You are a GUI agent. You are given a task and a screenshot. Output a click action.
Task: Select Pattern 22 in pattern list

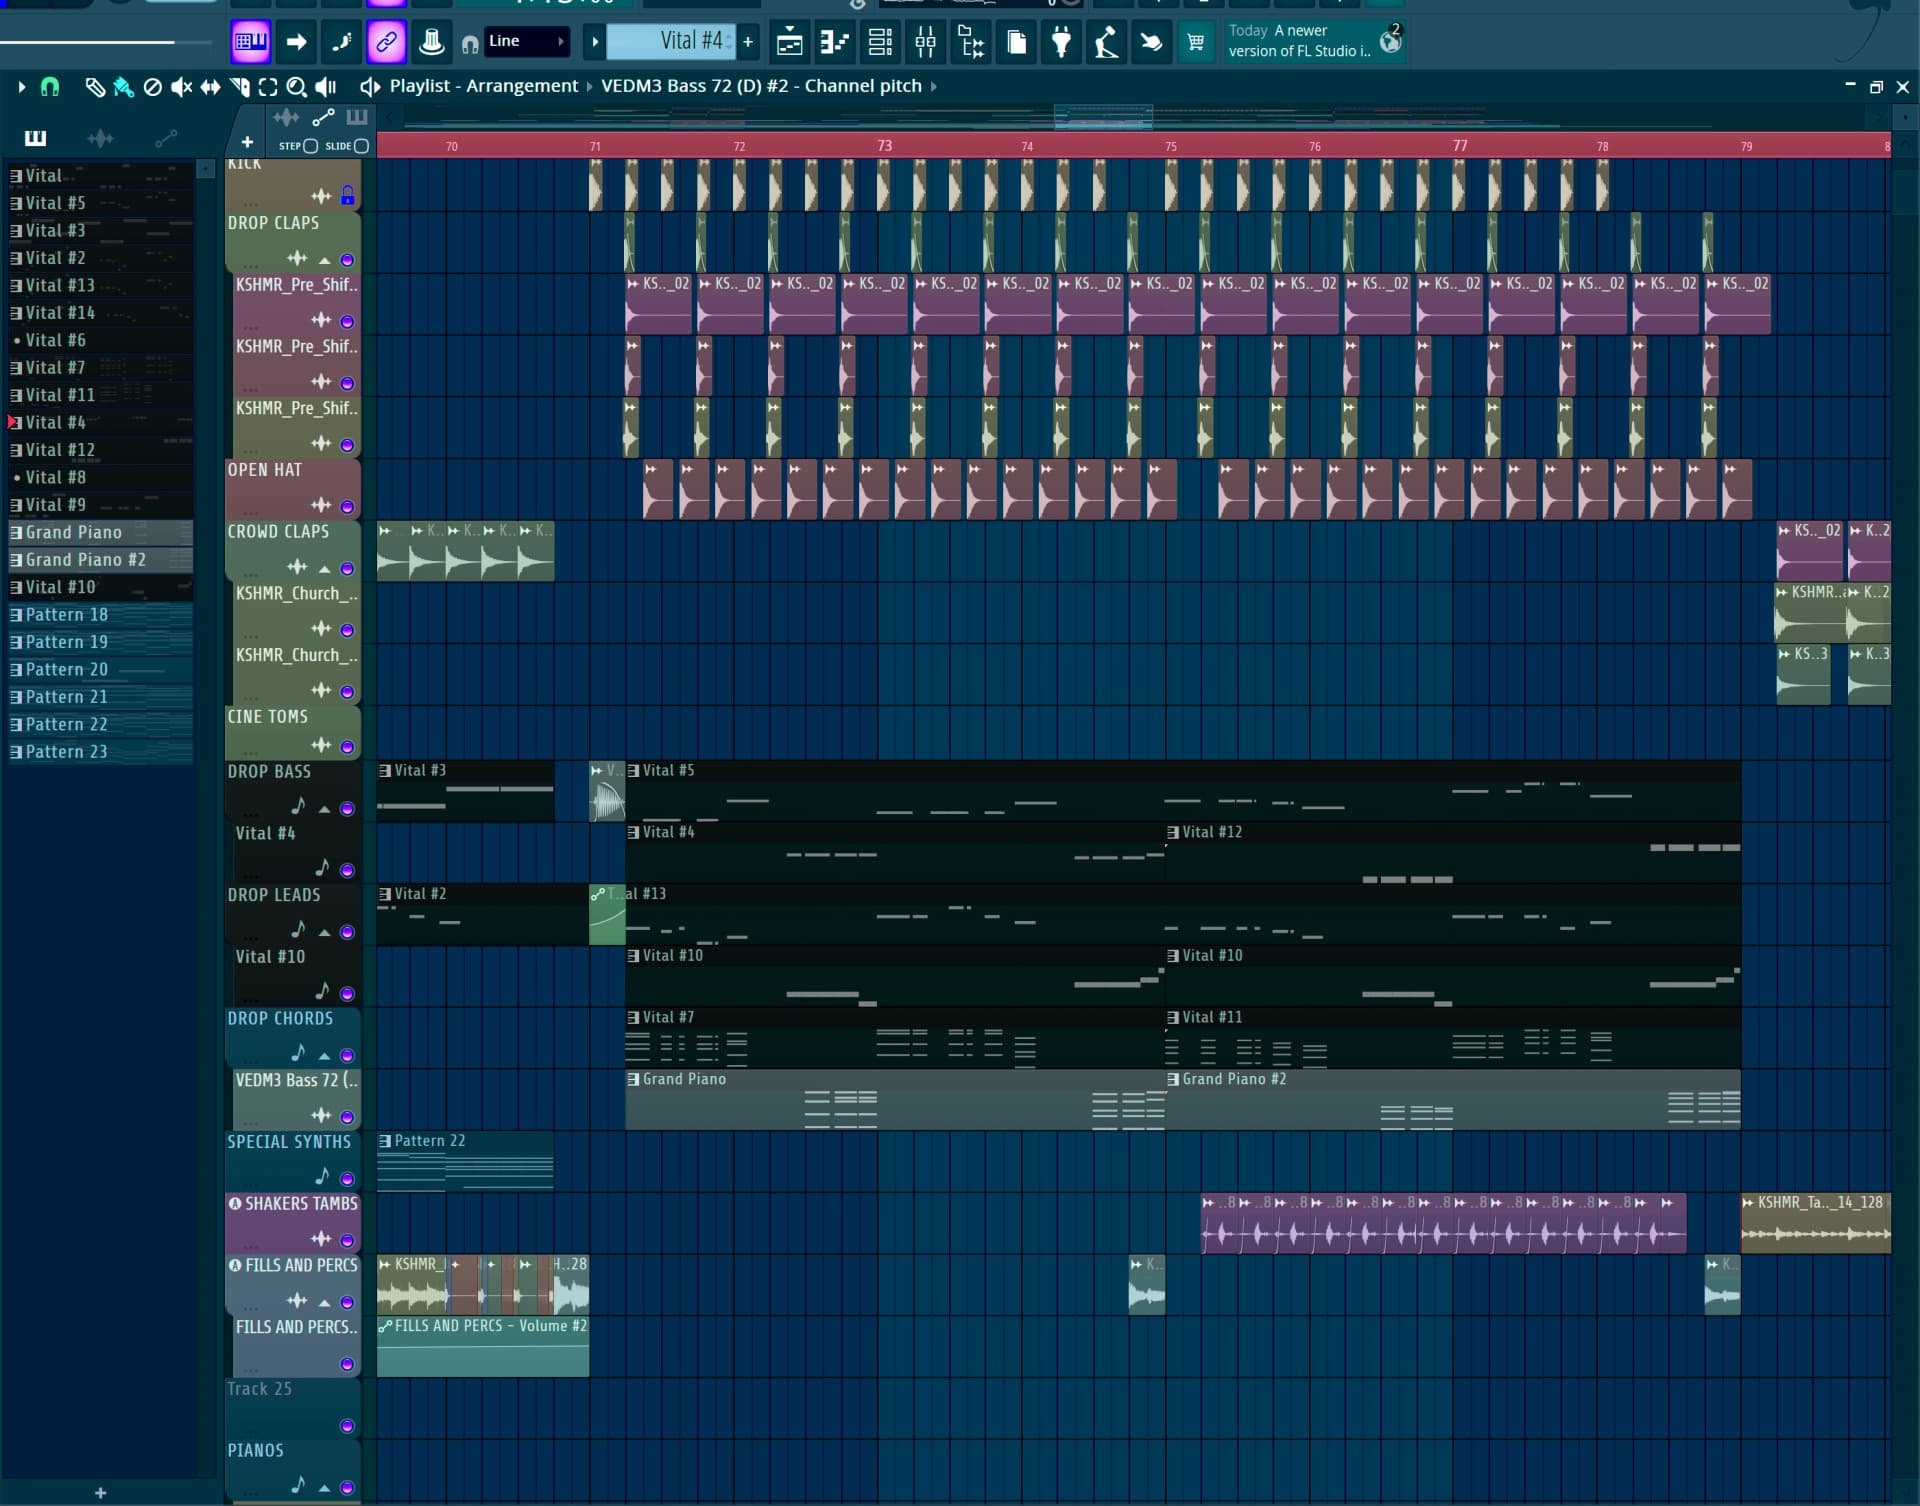(100, 725)
